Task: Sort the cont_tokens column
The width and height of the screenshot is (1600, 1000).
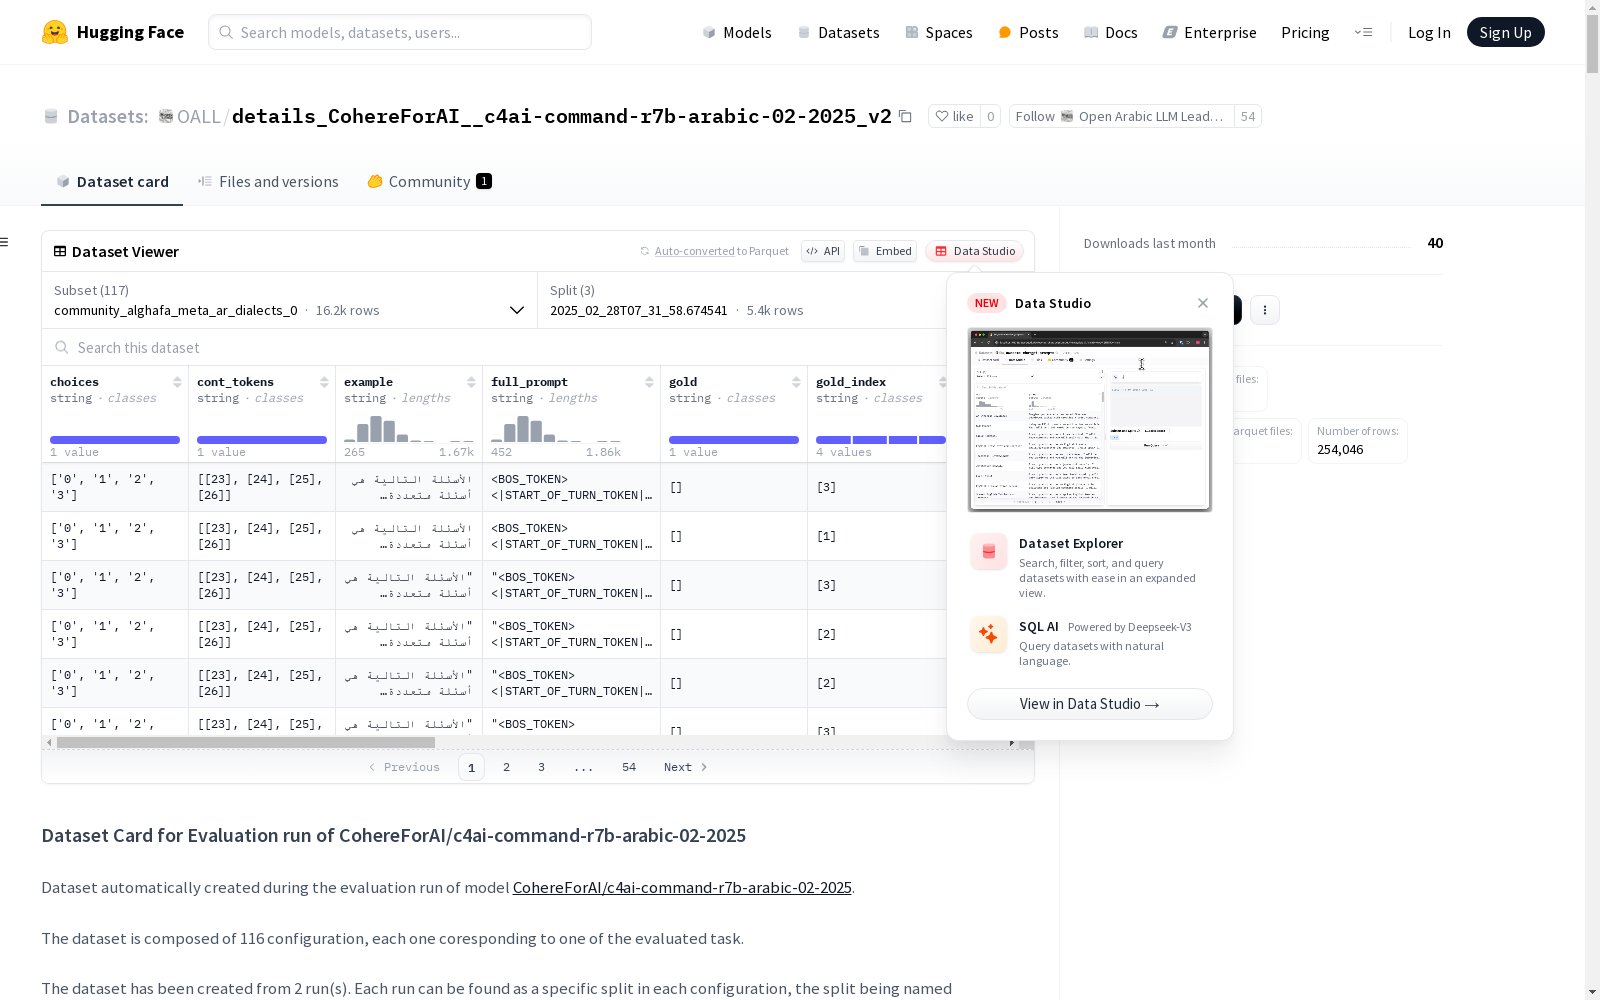Action: point(324,382)
